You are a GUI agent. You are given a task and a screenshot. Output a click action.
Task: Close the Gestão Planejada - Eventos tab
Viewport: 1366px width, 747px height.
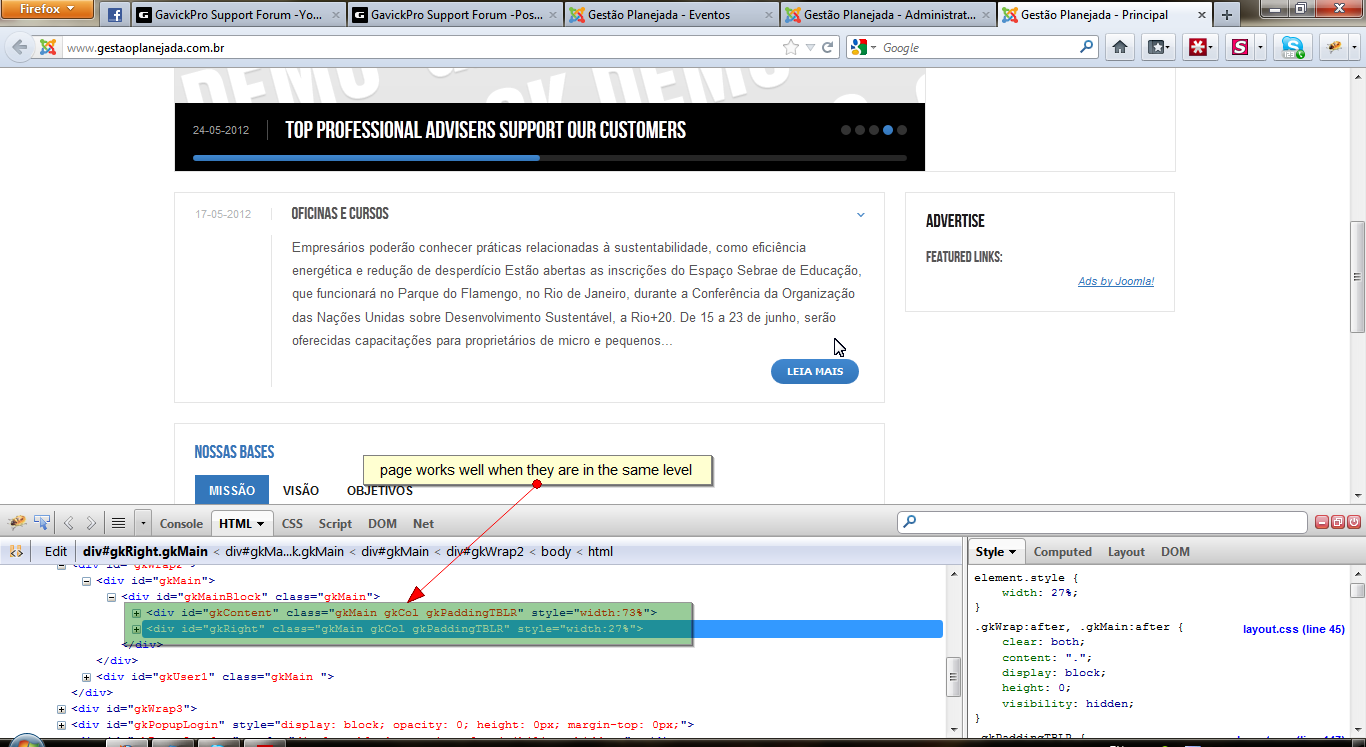pos(767,15)
